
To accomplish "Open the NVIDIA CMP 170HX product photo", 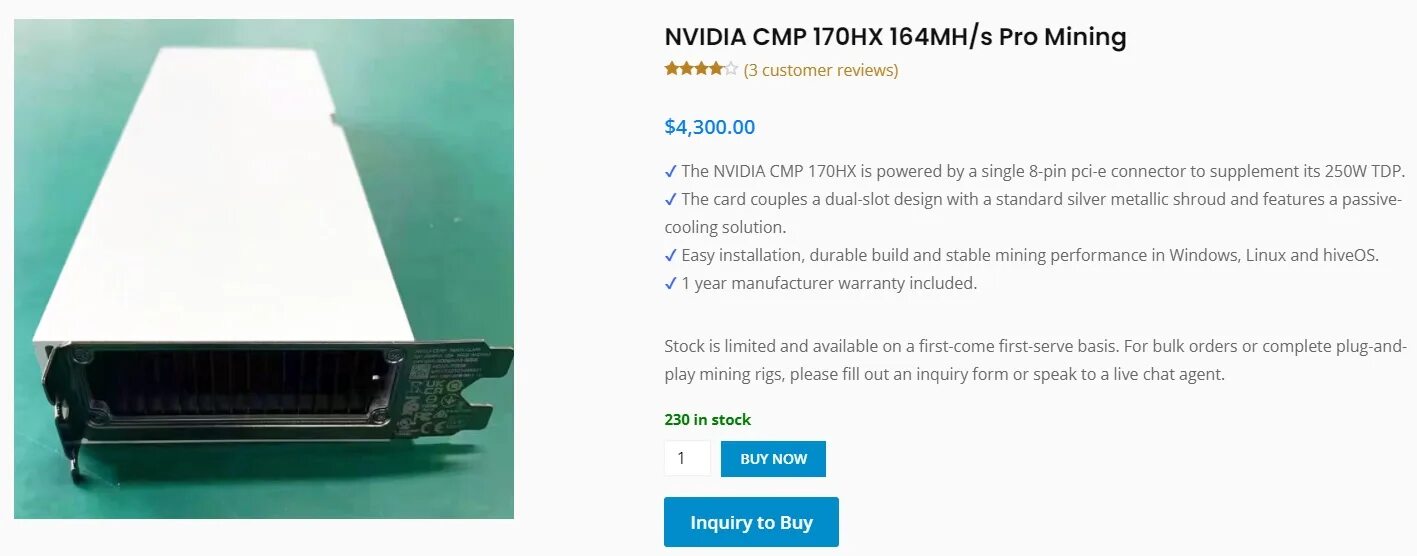I will pyautogui.click(x=264, y=269).
